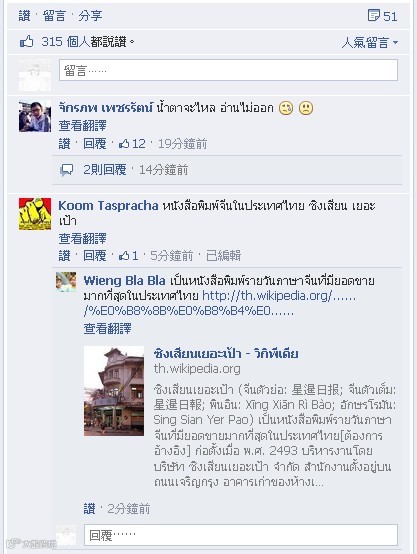417x554 pixels.
Task: Click 讚 in the top post action bar
Action: pos(24,16)
